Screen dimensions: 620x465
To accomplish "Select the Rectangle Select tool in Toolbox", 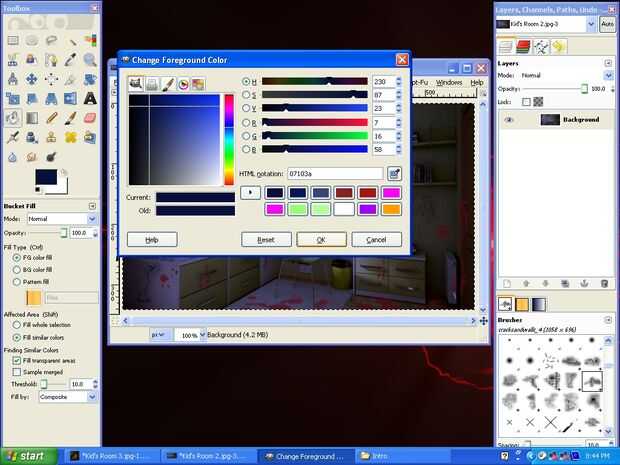I will 13,40.
